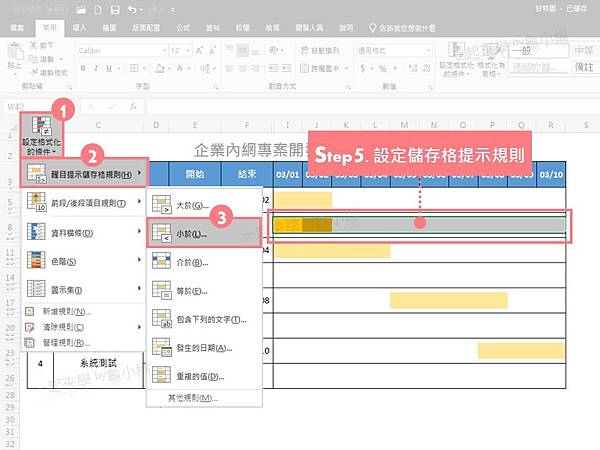Toggle center horizontal alignment
Viewport: 600px width, 450px height.
point(243,68)
